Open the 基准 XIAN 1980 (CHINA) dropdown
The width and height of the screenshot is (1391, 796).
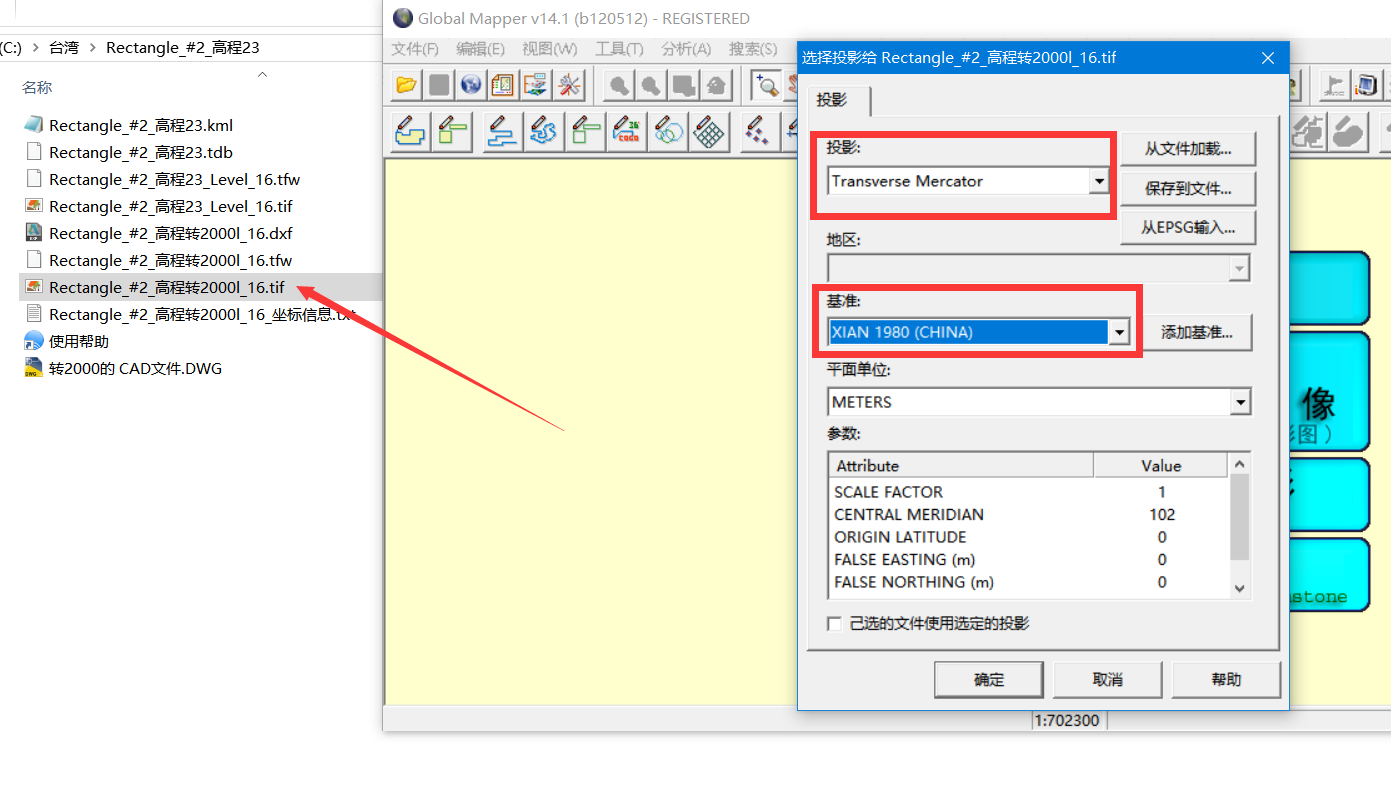[1120, 332]
